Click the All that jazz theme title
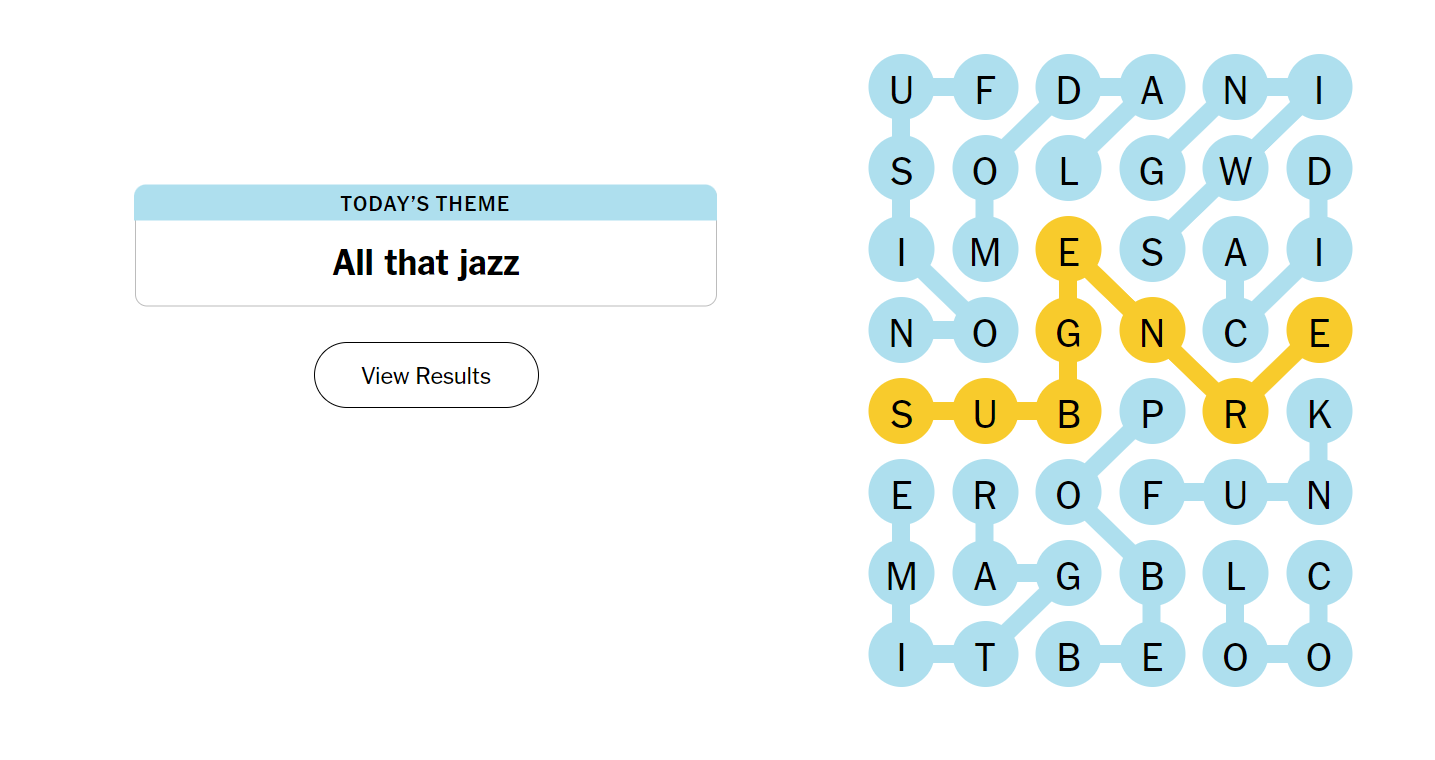Image resolution: width=1435 pixels, height=760 pixels. (x=426, y=263)
